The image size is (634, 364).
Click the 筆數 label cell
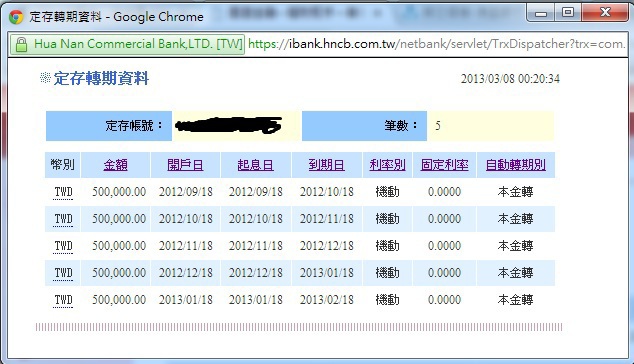coord(364,126)
